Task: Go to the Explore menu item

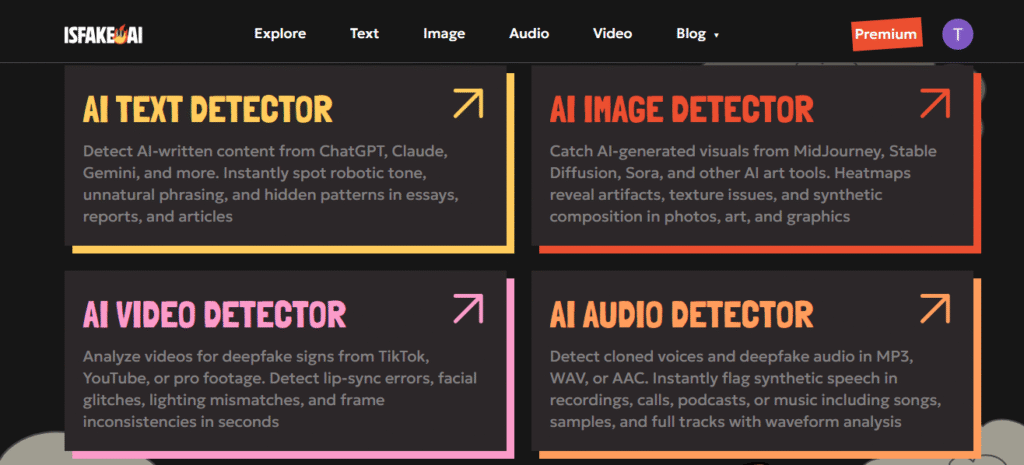Action: 280,34
